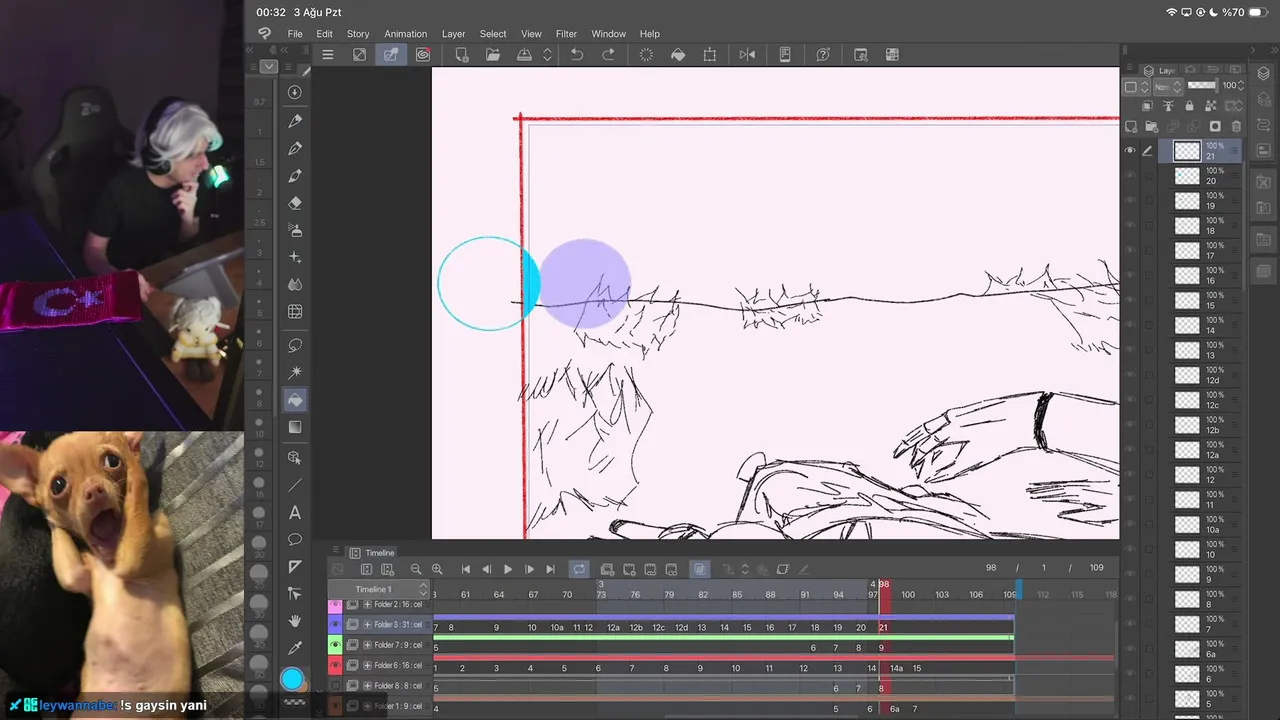Select the Blend drop tool
Screen dimensions: 1280x720
tap(295, 285)
